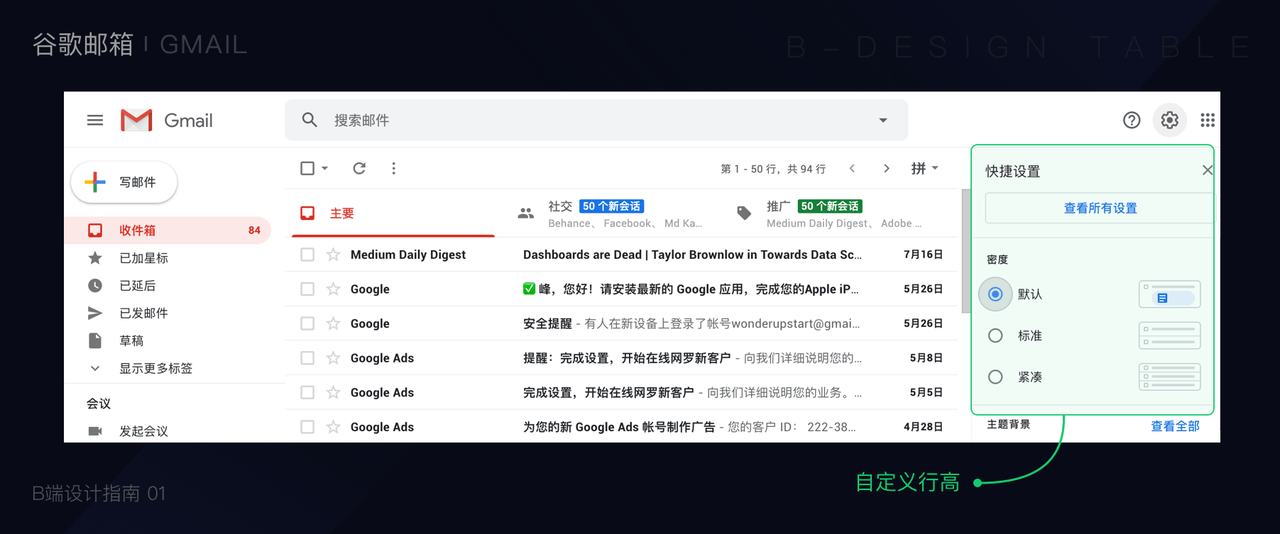Click the green 50 个新会话 badge on 推广
Image resolution: width=1280 pixels, height=534 pixels.
(x=830, y=206)
